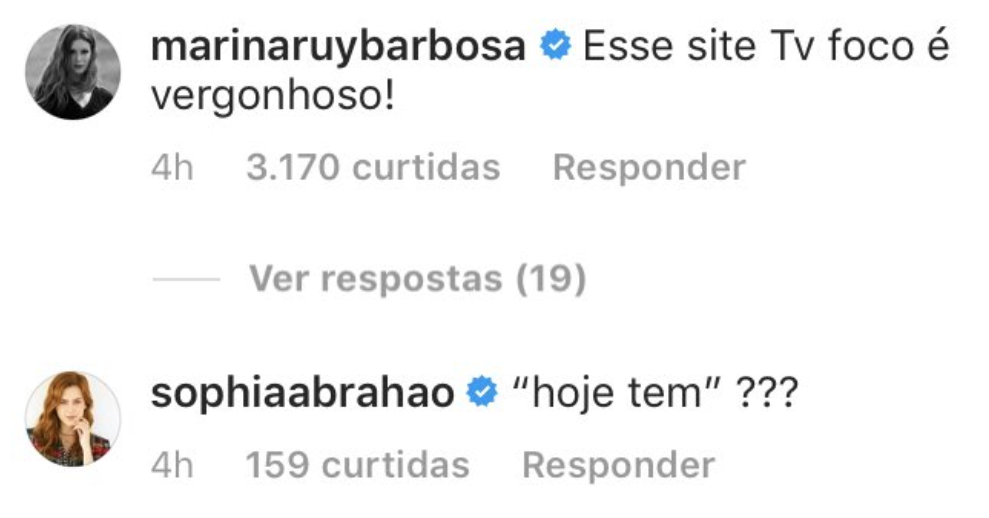
Task: Click the verified badge next to marinaruybarbosa
Action: click(555, 46)
